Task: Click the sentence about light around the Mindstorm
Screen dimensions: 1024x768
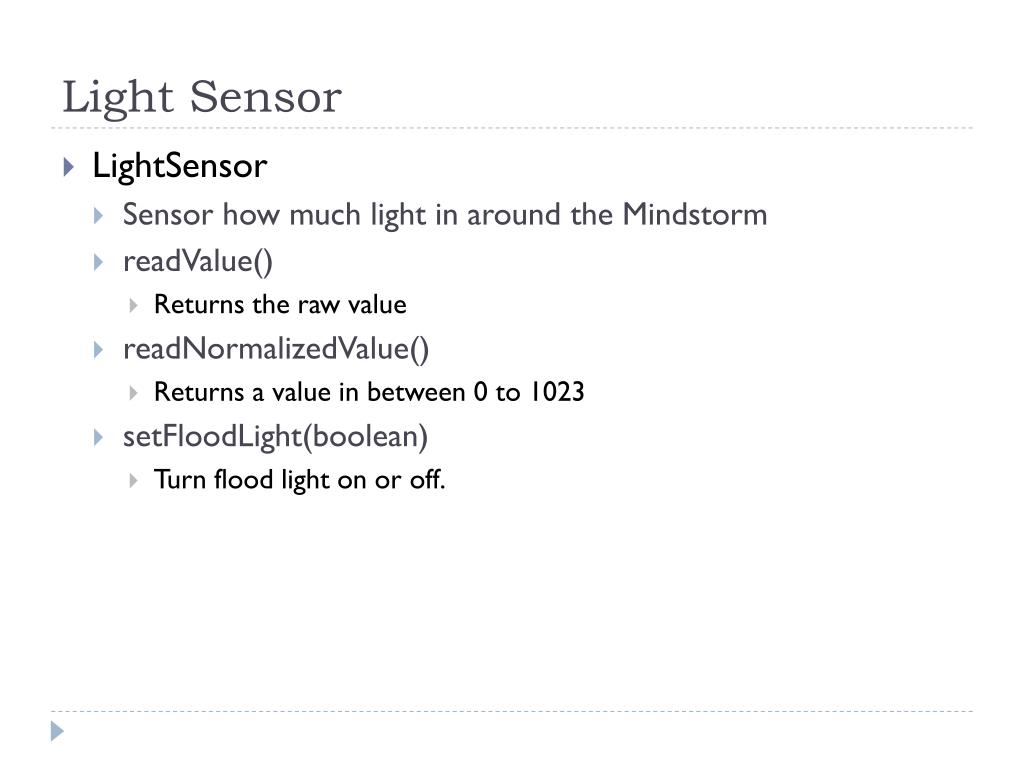Action: (x=445, y=215)
